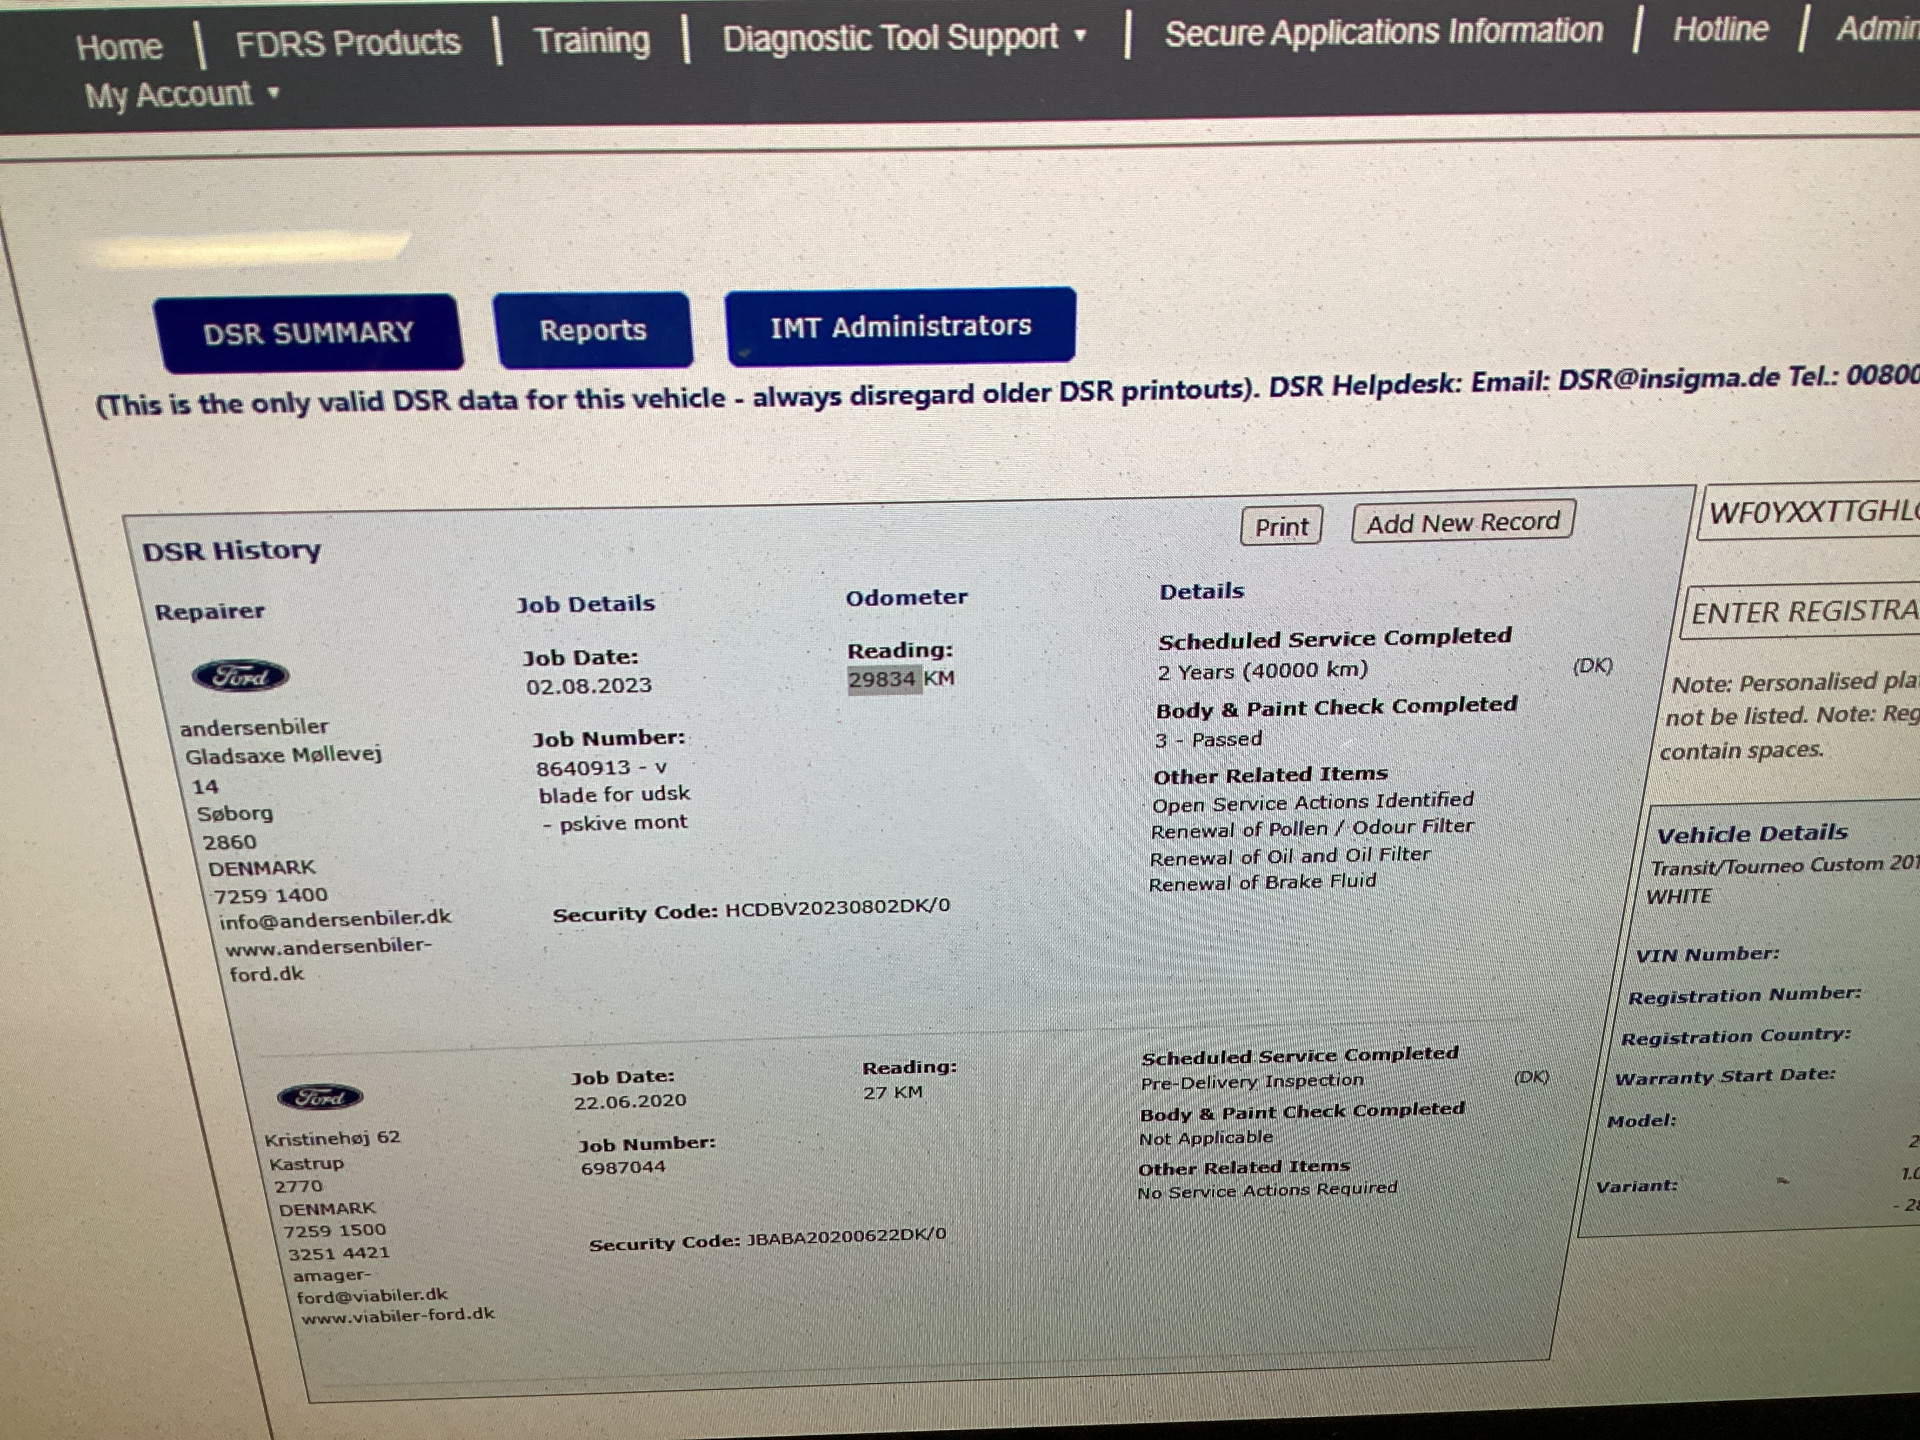
Task: Open the www.viabiler-ford.dk website link
Action: 398,1316
